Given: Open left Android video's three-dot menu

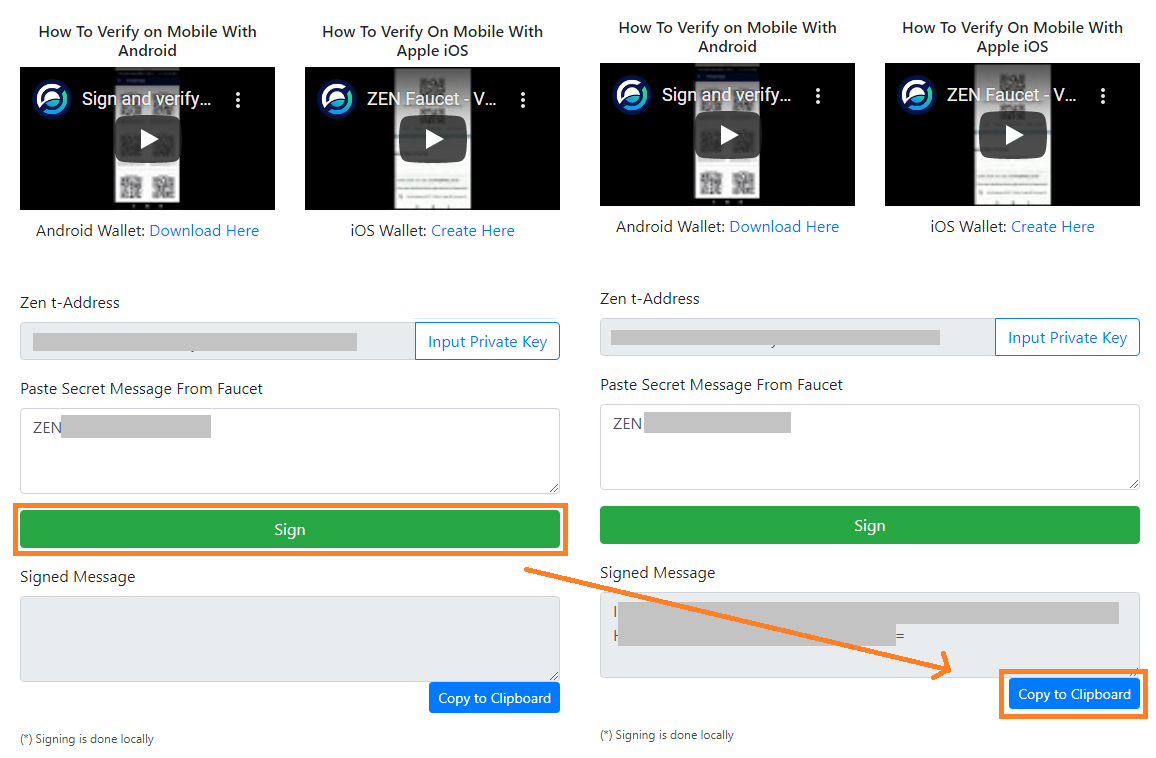Looking at the screenshot, I should [x=237, y=100].
